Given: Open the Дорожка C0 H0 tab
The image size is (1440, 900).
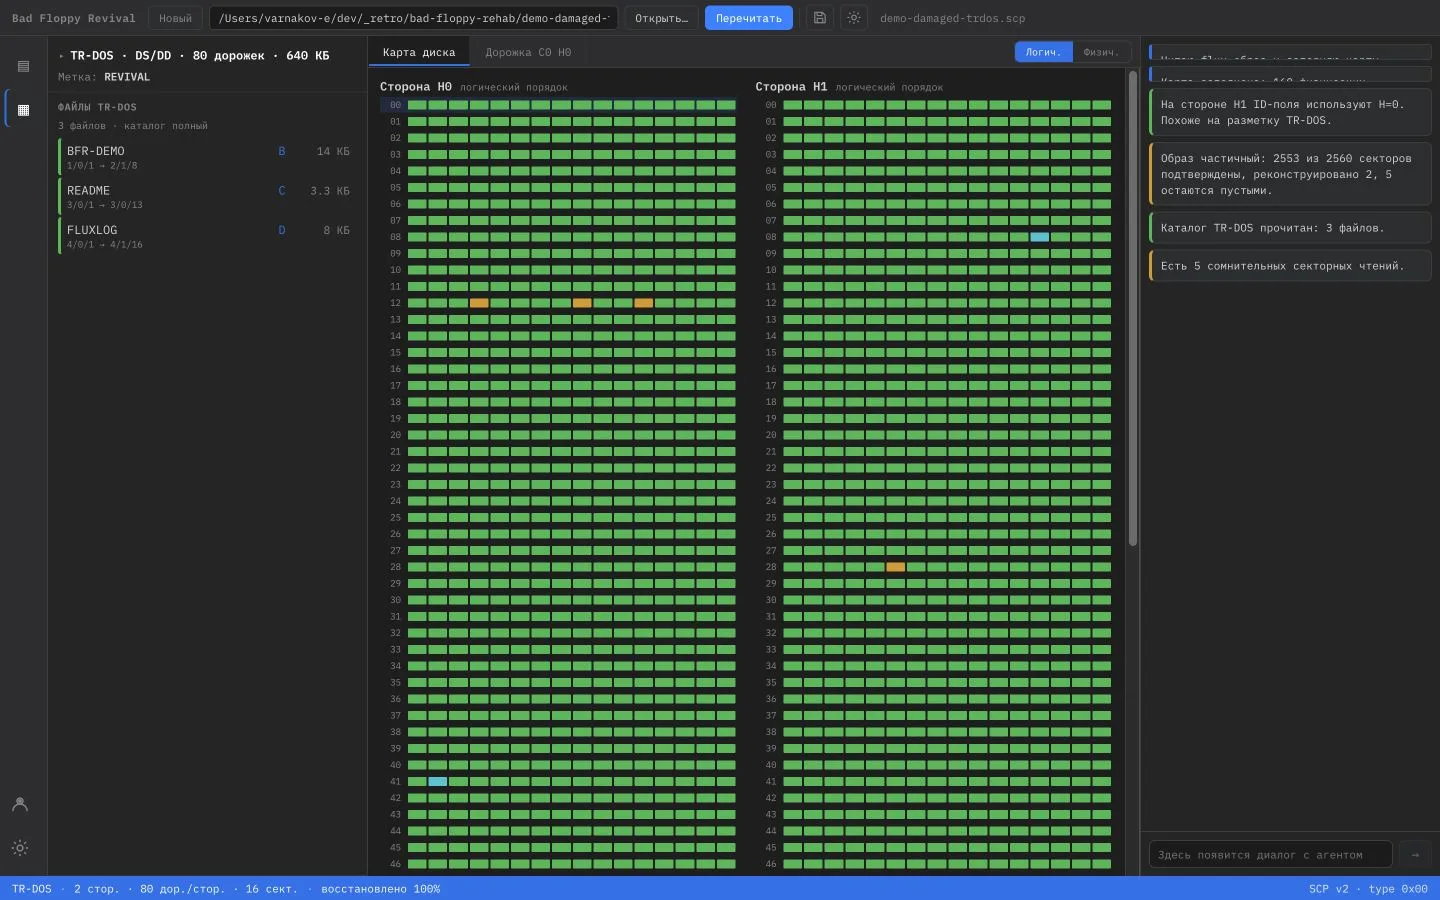Looking at the screenshot, I should pyautogui.click(x=528, y=52).
